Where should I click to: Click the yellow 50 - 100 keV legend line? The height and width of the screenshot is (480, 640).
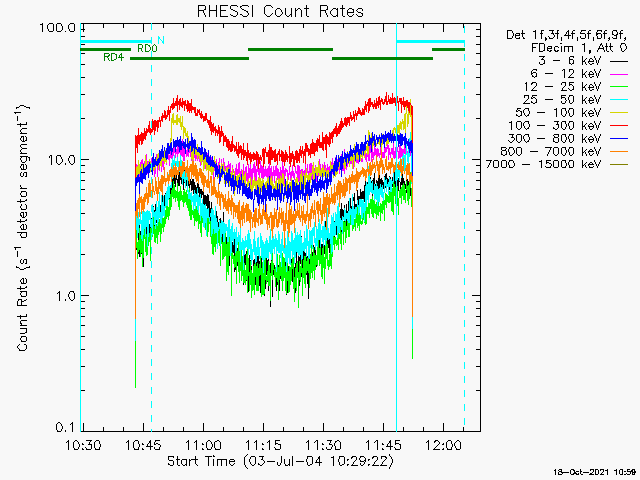click(619, 113)
